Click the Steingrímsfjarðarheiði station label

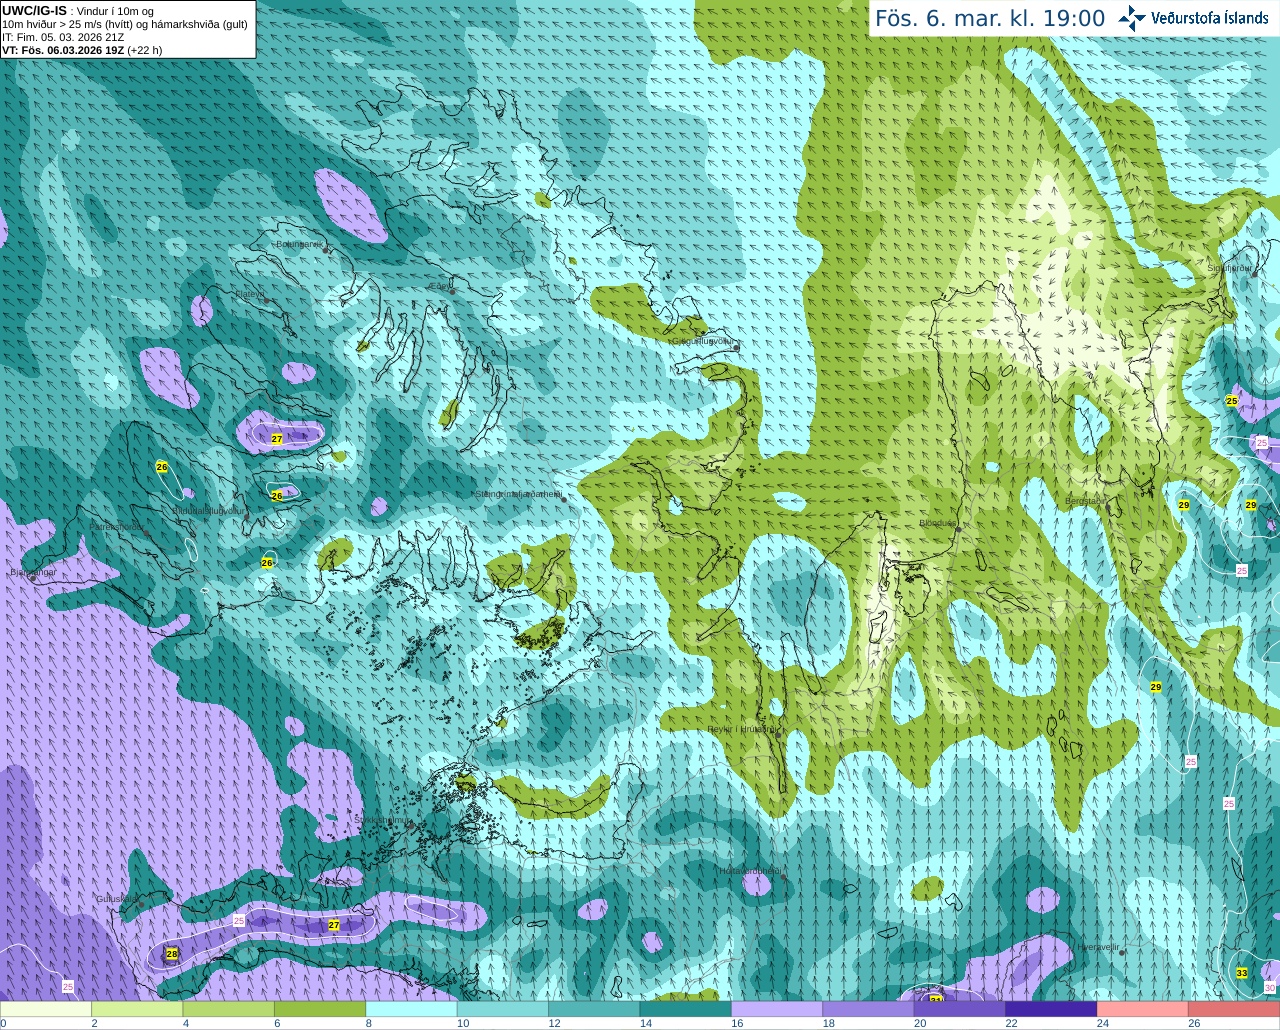518,494
